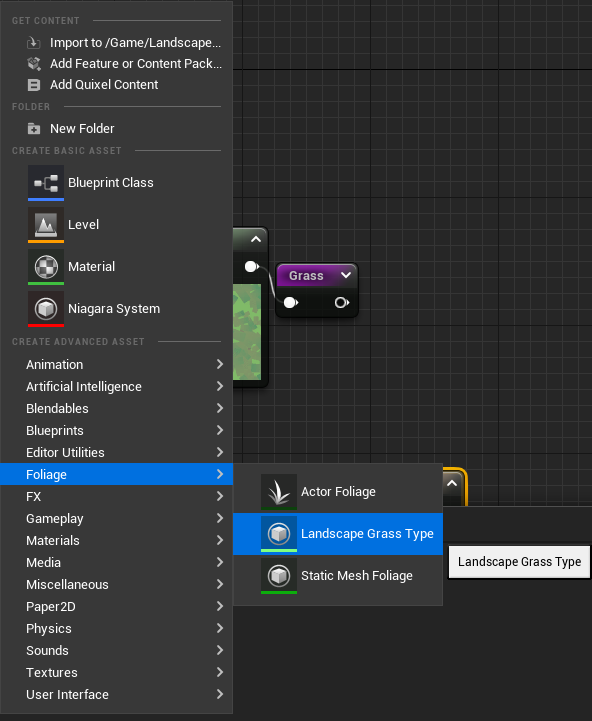This screenshot has height=721, width=592.
Task: Click the Landscape Grass Type icon
Action: pos(279,534)
